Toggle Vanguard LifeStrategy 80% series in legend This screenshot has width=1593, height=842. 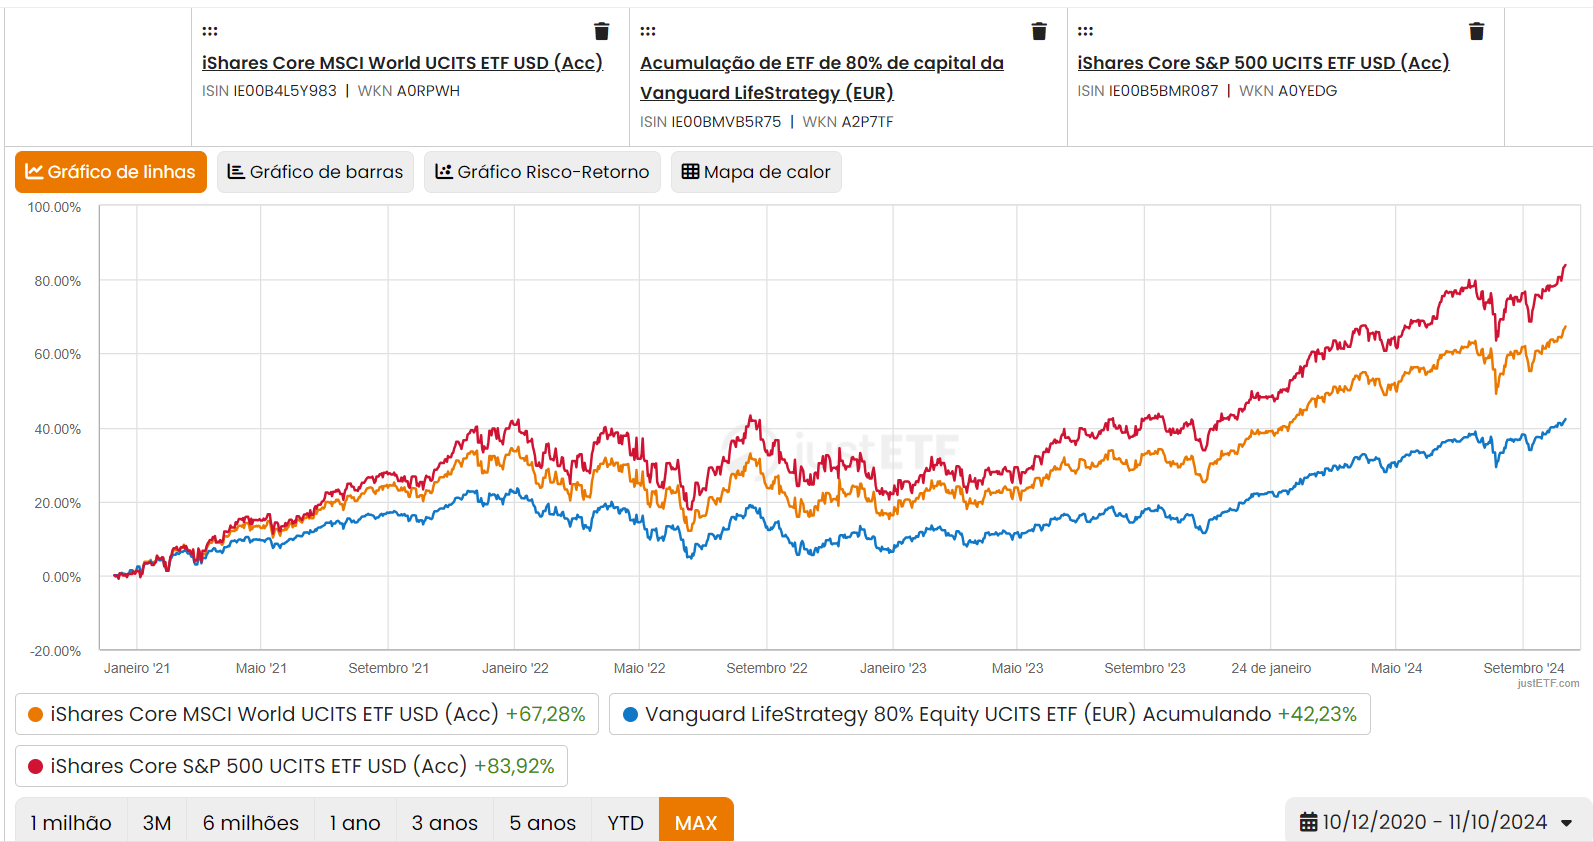click(989, 714)
